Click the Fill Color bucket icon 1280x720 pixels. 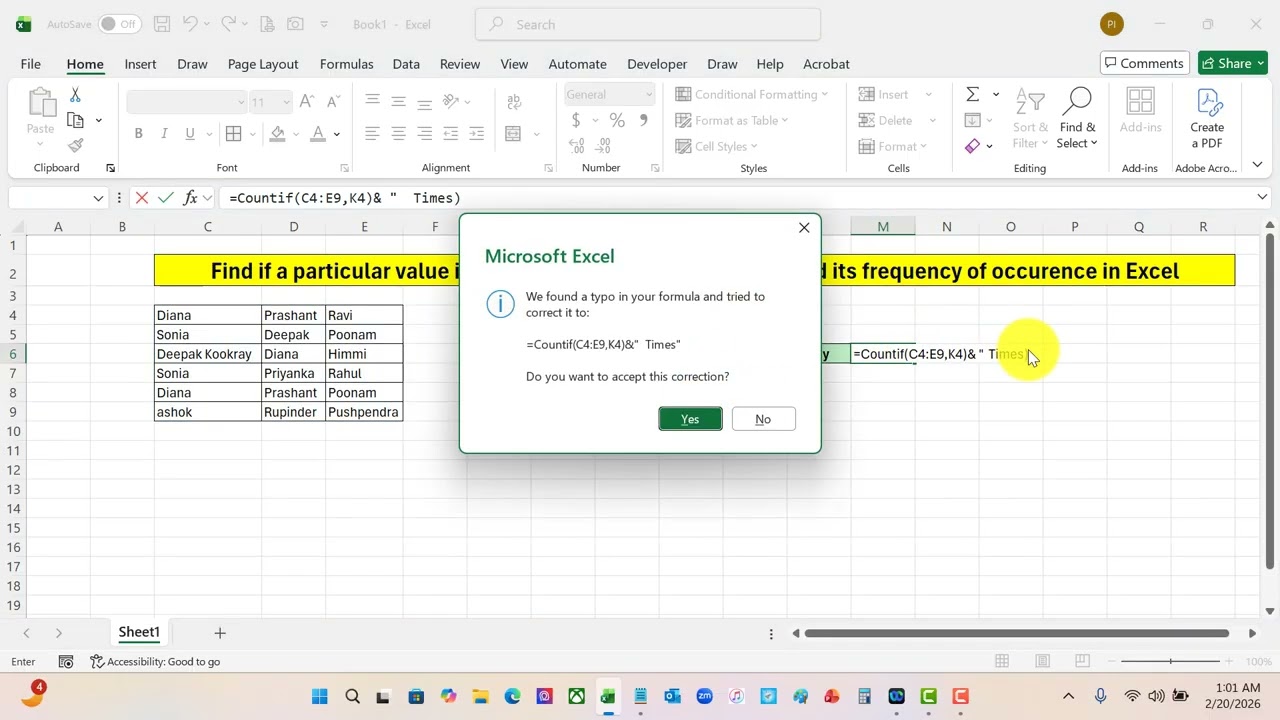(278, 134)
